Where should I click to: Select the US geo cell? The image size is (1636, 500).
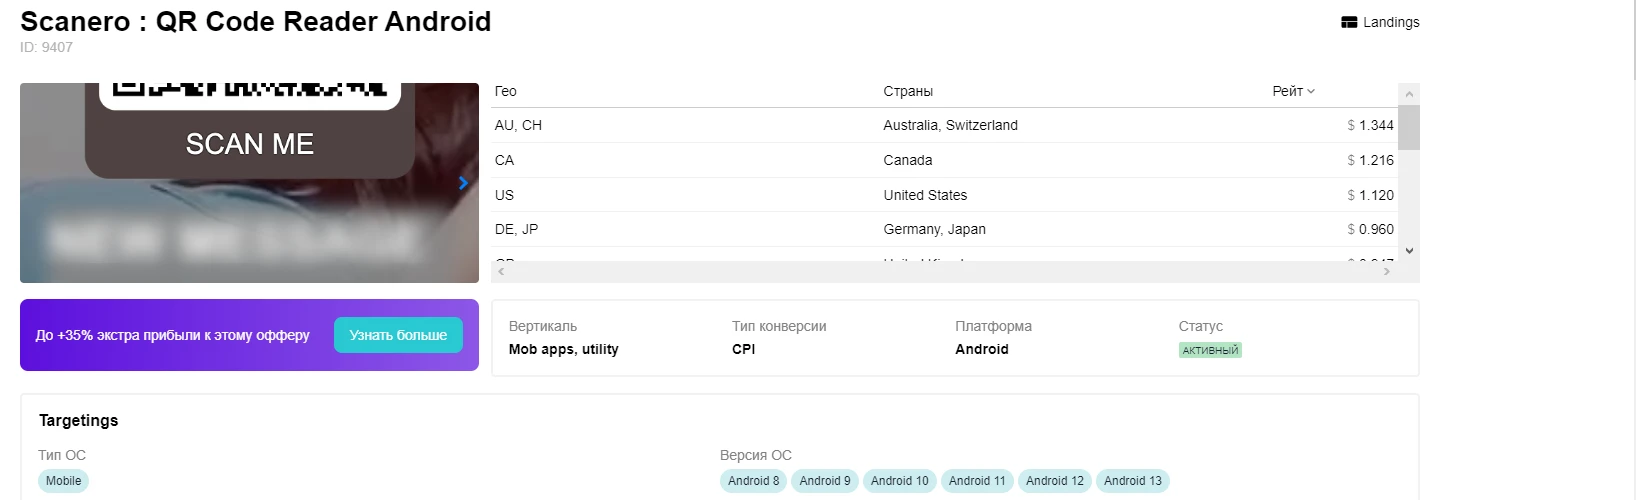pyautogui.click(x=504, y=195)
